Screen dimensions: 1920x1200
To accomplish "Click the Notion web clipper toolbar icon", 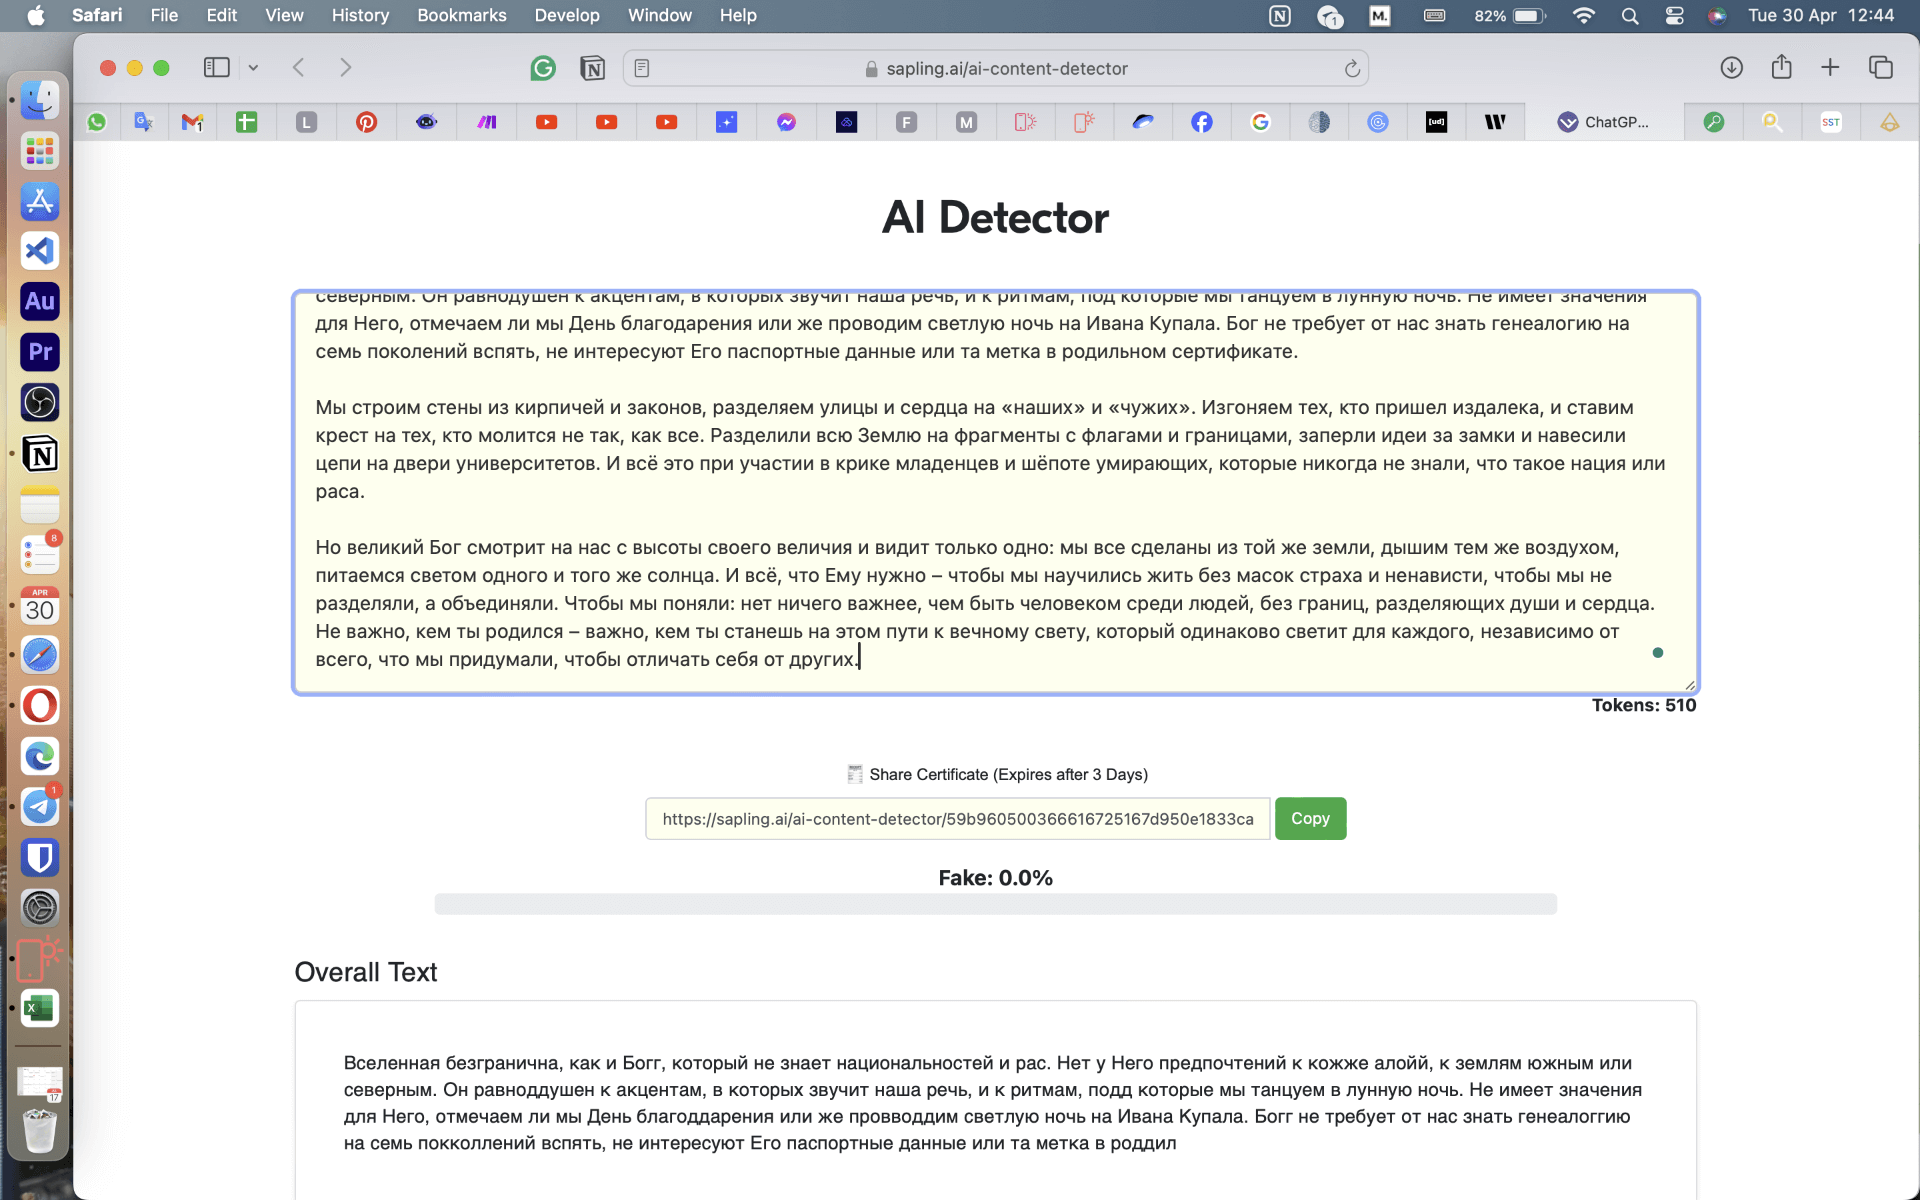I will 592,68.
